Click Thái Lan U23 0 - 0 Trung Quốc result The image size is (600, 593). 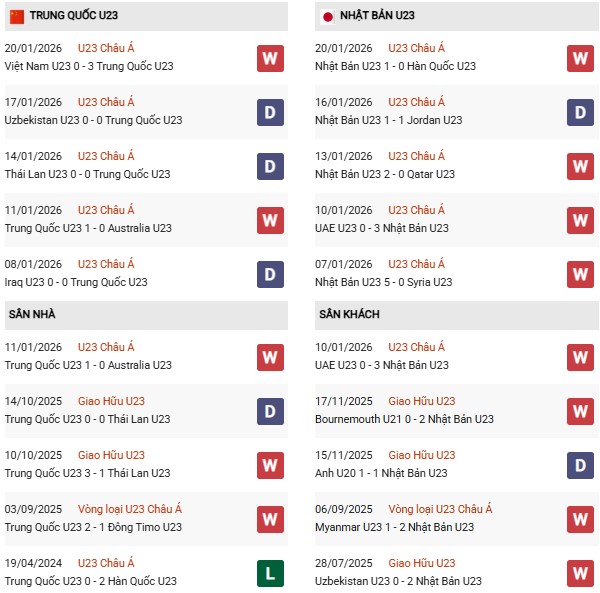coord(87,174)
